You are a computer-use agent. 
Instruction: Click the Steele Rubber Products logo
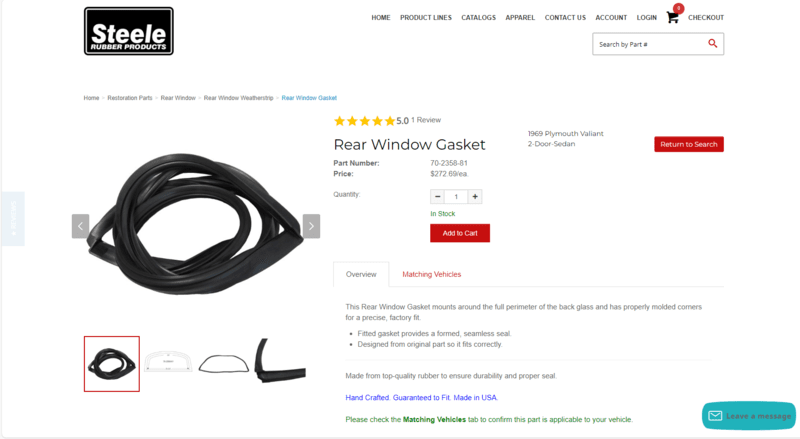coord(129,31)
